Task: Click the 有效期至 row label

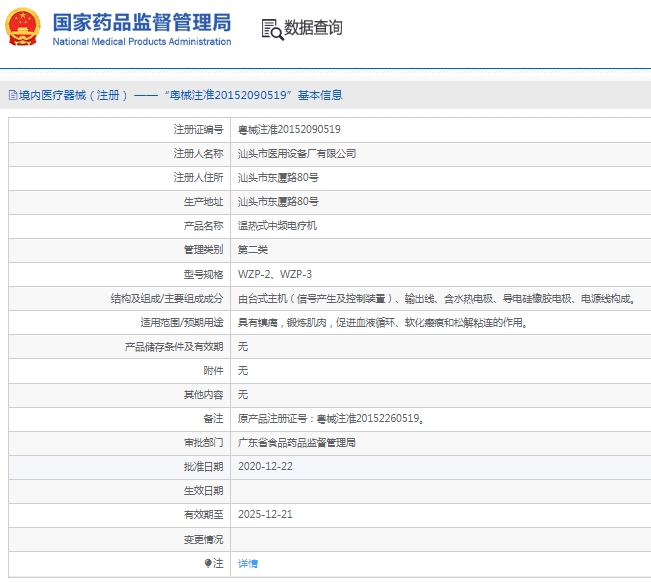Action: (x=203, y=515)
